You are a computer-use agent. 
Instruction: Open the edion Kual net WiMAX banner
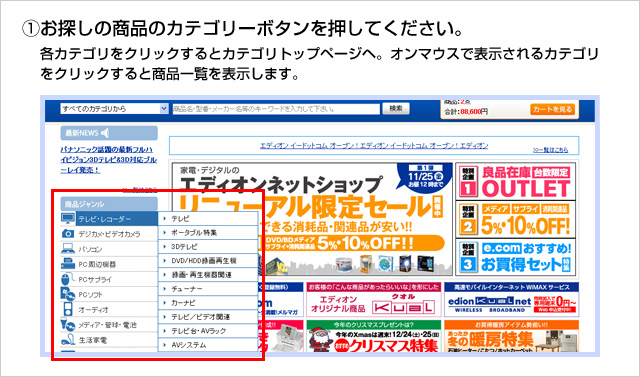[x=511, y=299]
